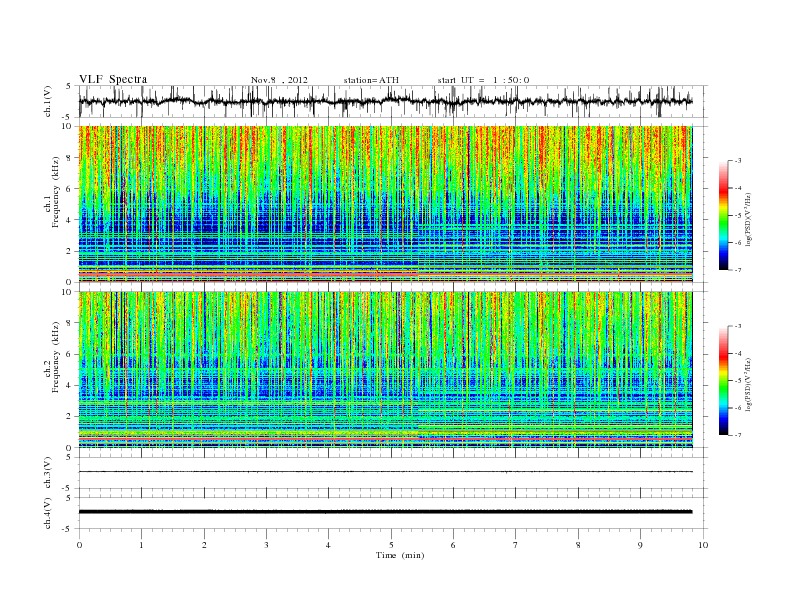Select the "Time (min)" axis label
This screenshot has width=792, height=612.
pos(400,555)
